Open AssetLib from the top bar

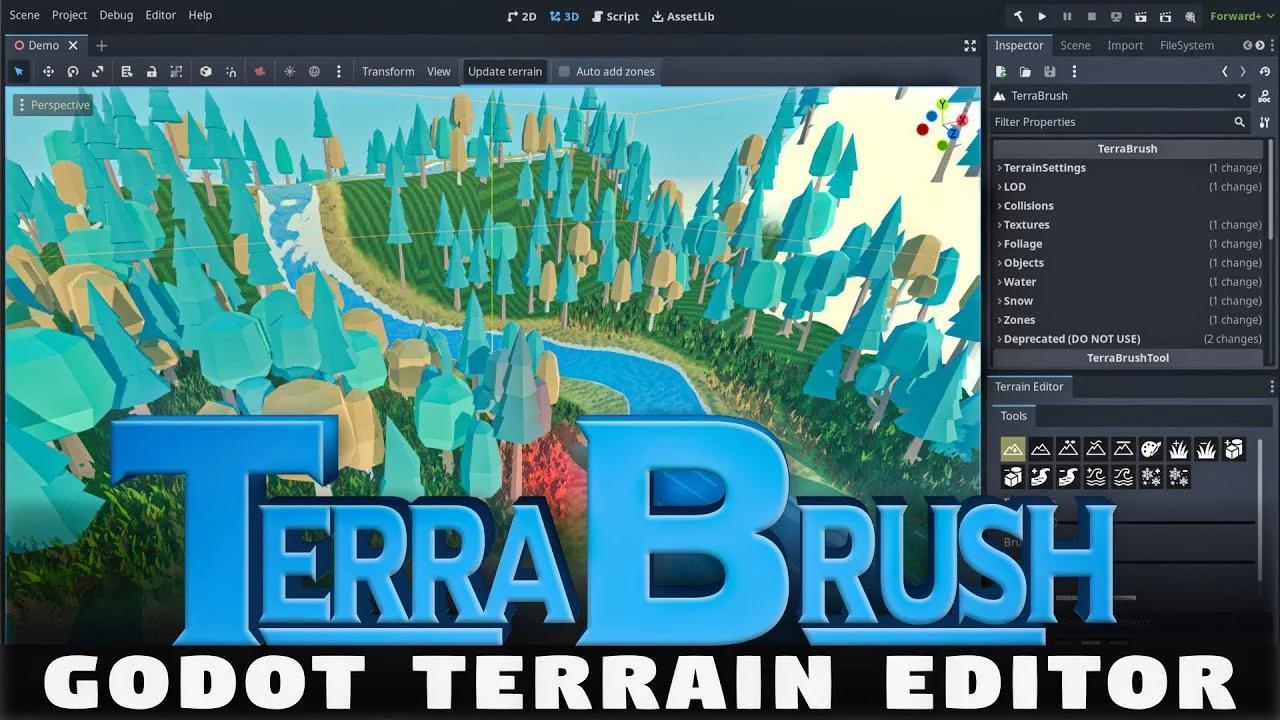[x=683, y=16]
